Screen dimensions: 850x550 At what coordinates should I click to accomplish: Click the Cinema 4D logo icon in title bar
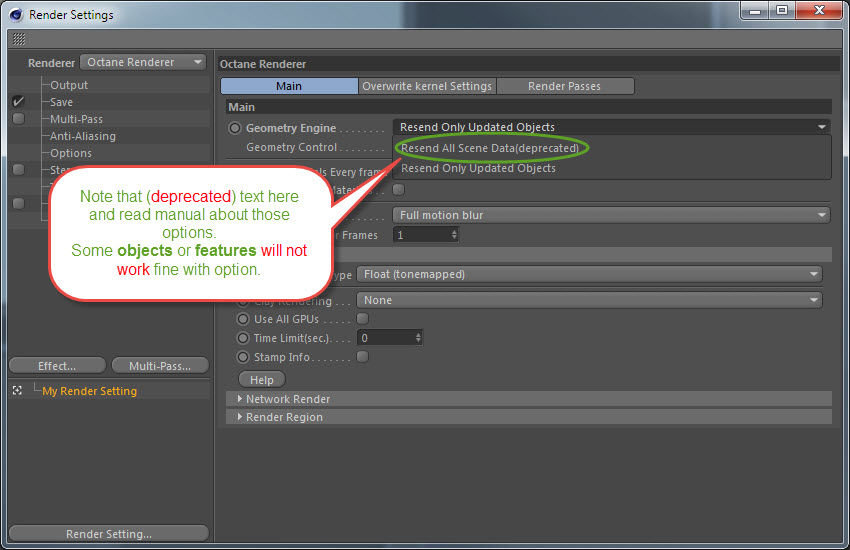tap(16, 15)
